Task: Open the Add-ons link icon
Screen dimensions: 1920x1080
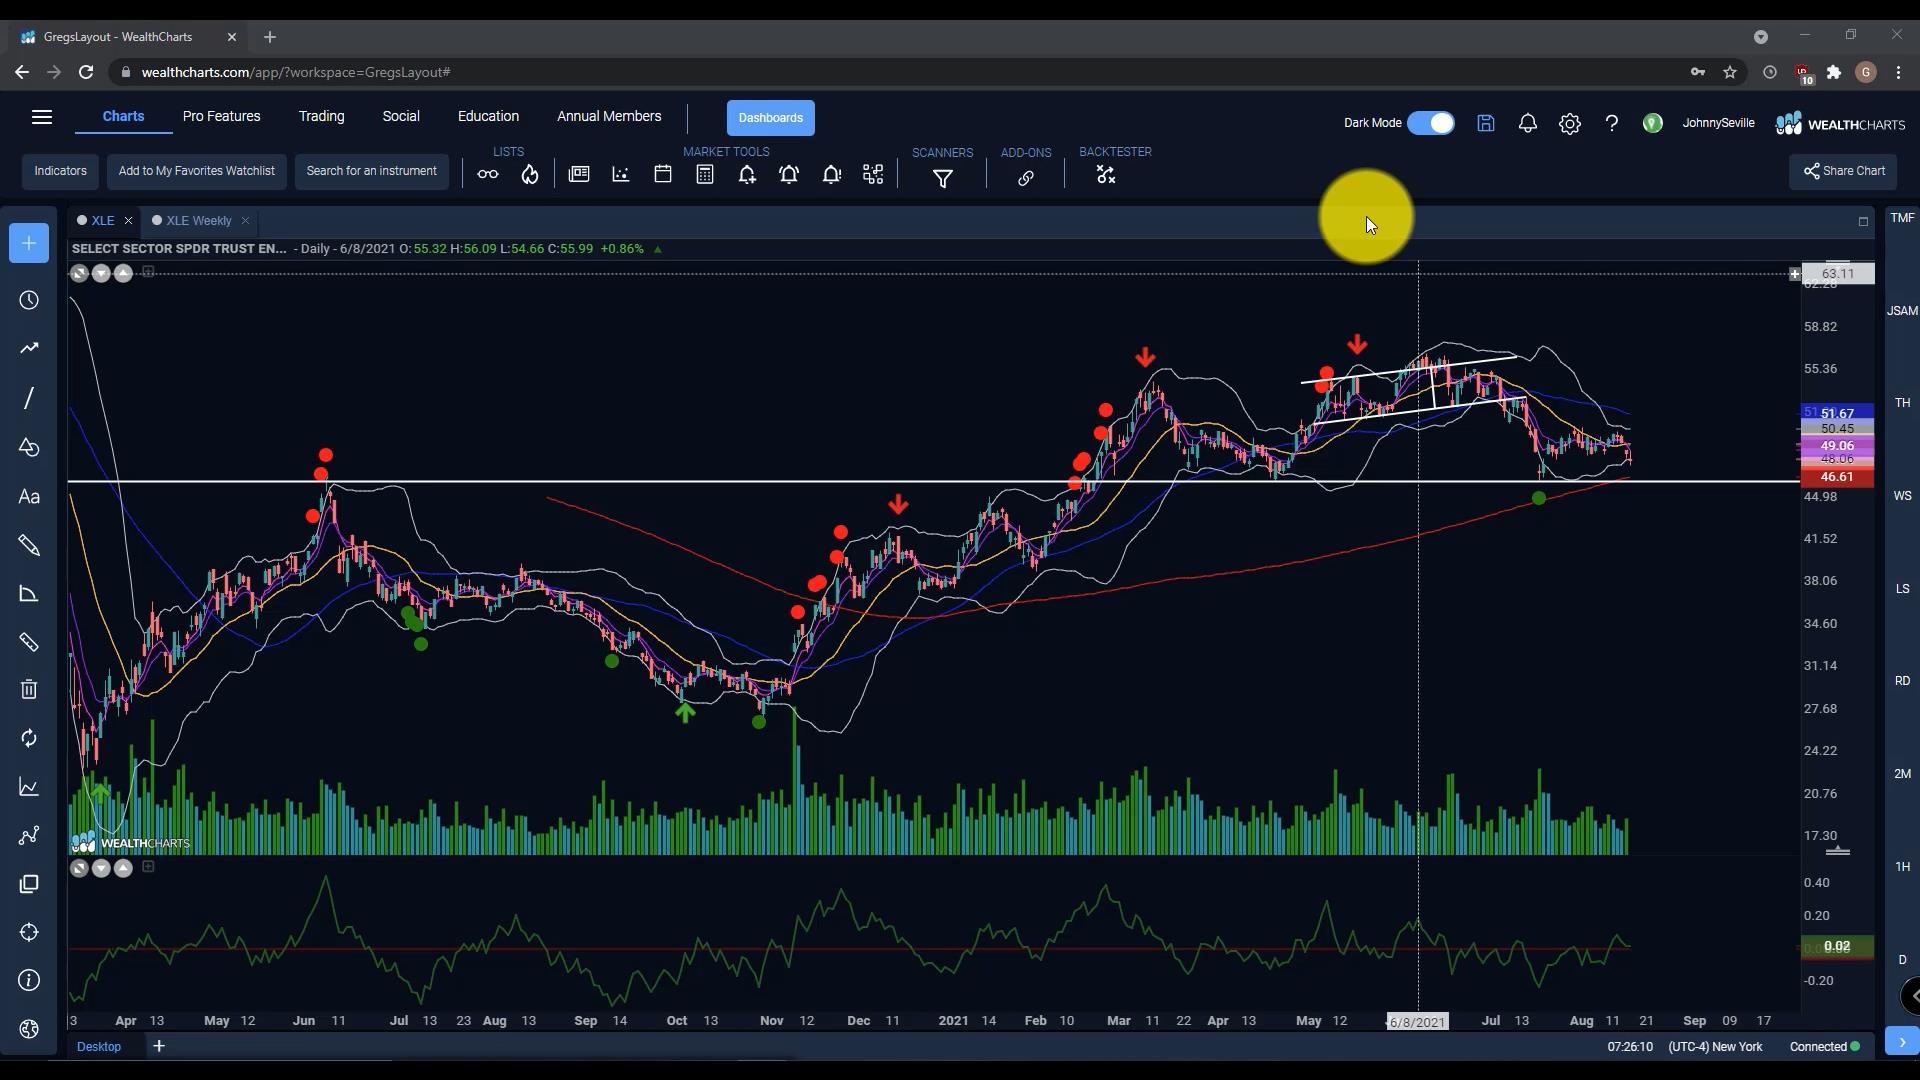Action: coord(1026,179)
